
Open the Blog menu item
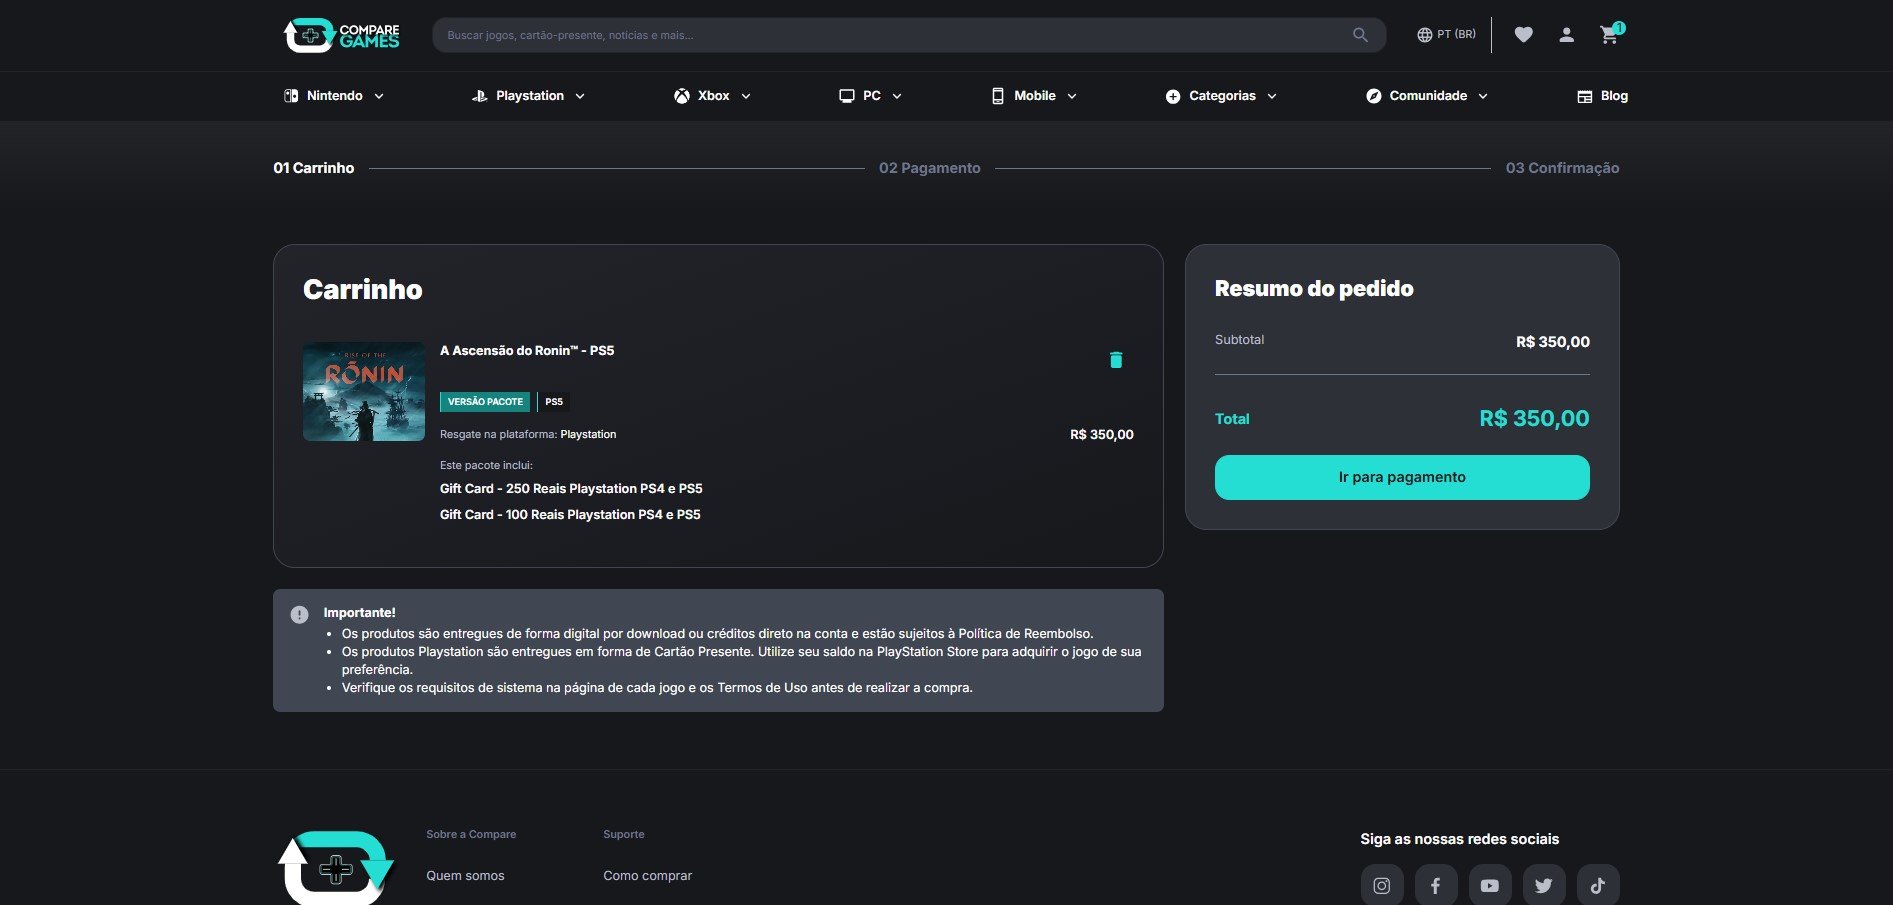tap(1603, 96)
